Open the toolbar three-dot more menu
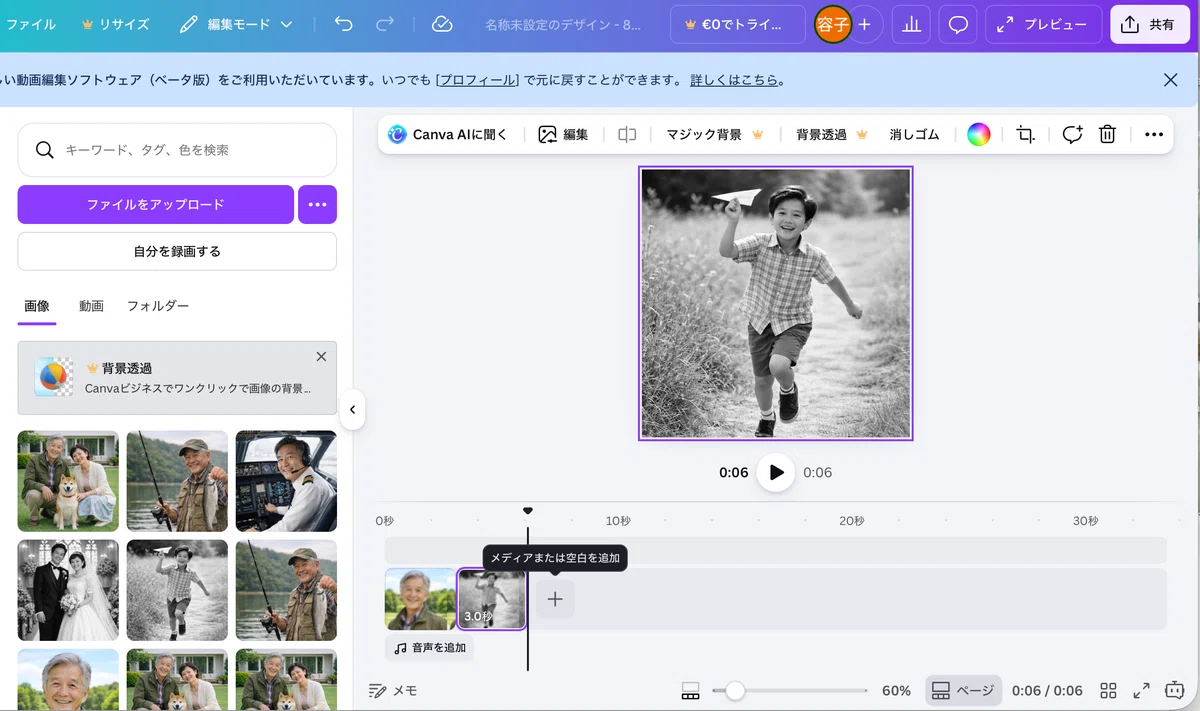The image size is (1200, 711). pos(1154,134)
